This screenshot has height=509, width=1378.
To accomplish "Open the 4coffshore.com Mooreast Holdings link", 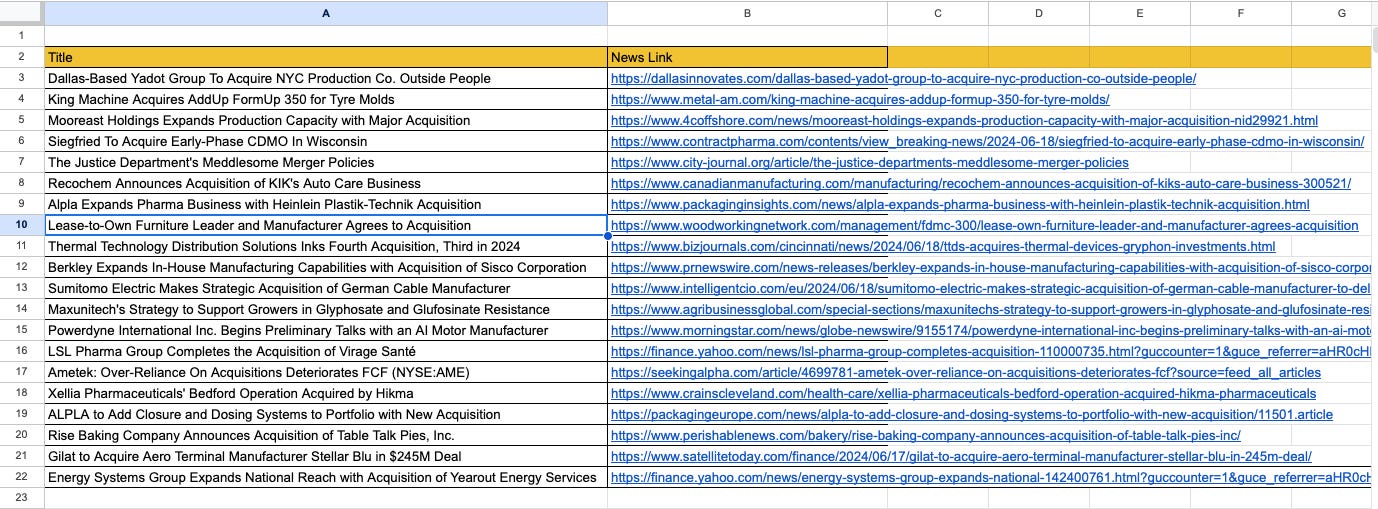I will tap(964, 120).
